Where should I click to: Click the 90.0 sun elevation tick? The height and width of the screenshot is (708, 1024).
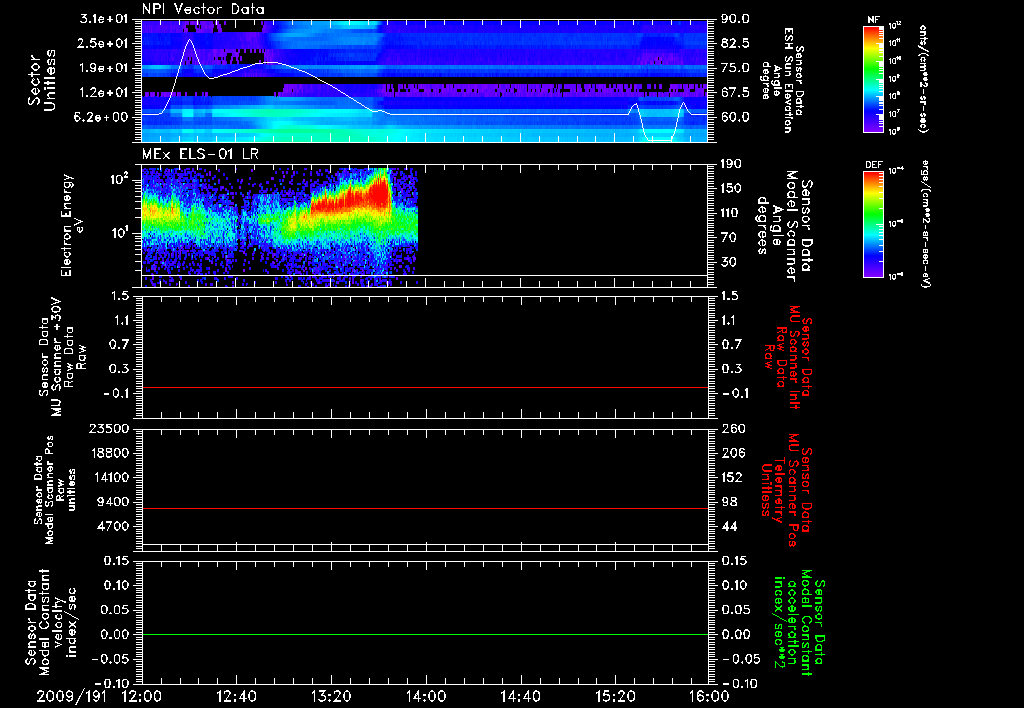735,19
